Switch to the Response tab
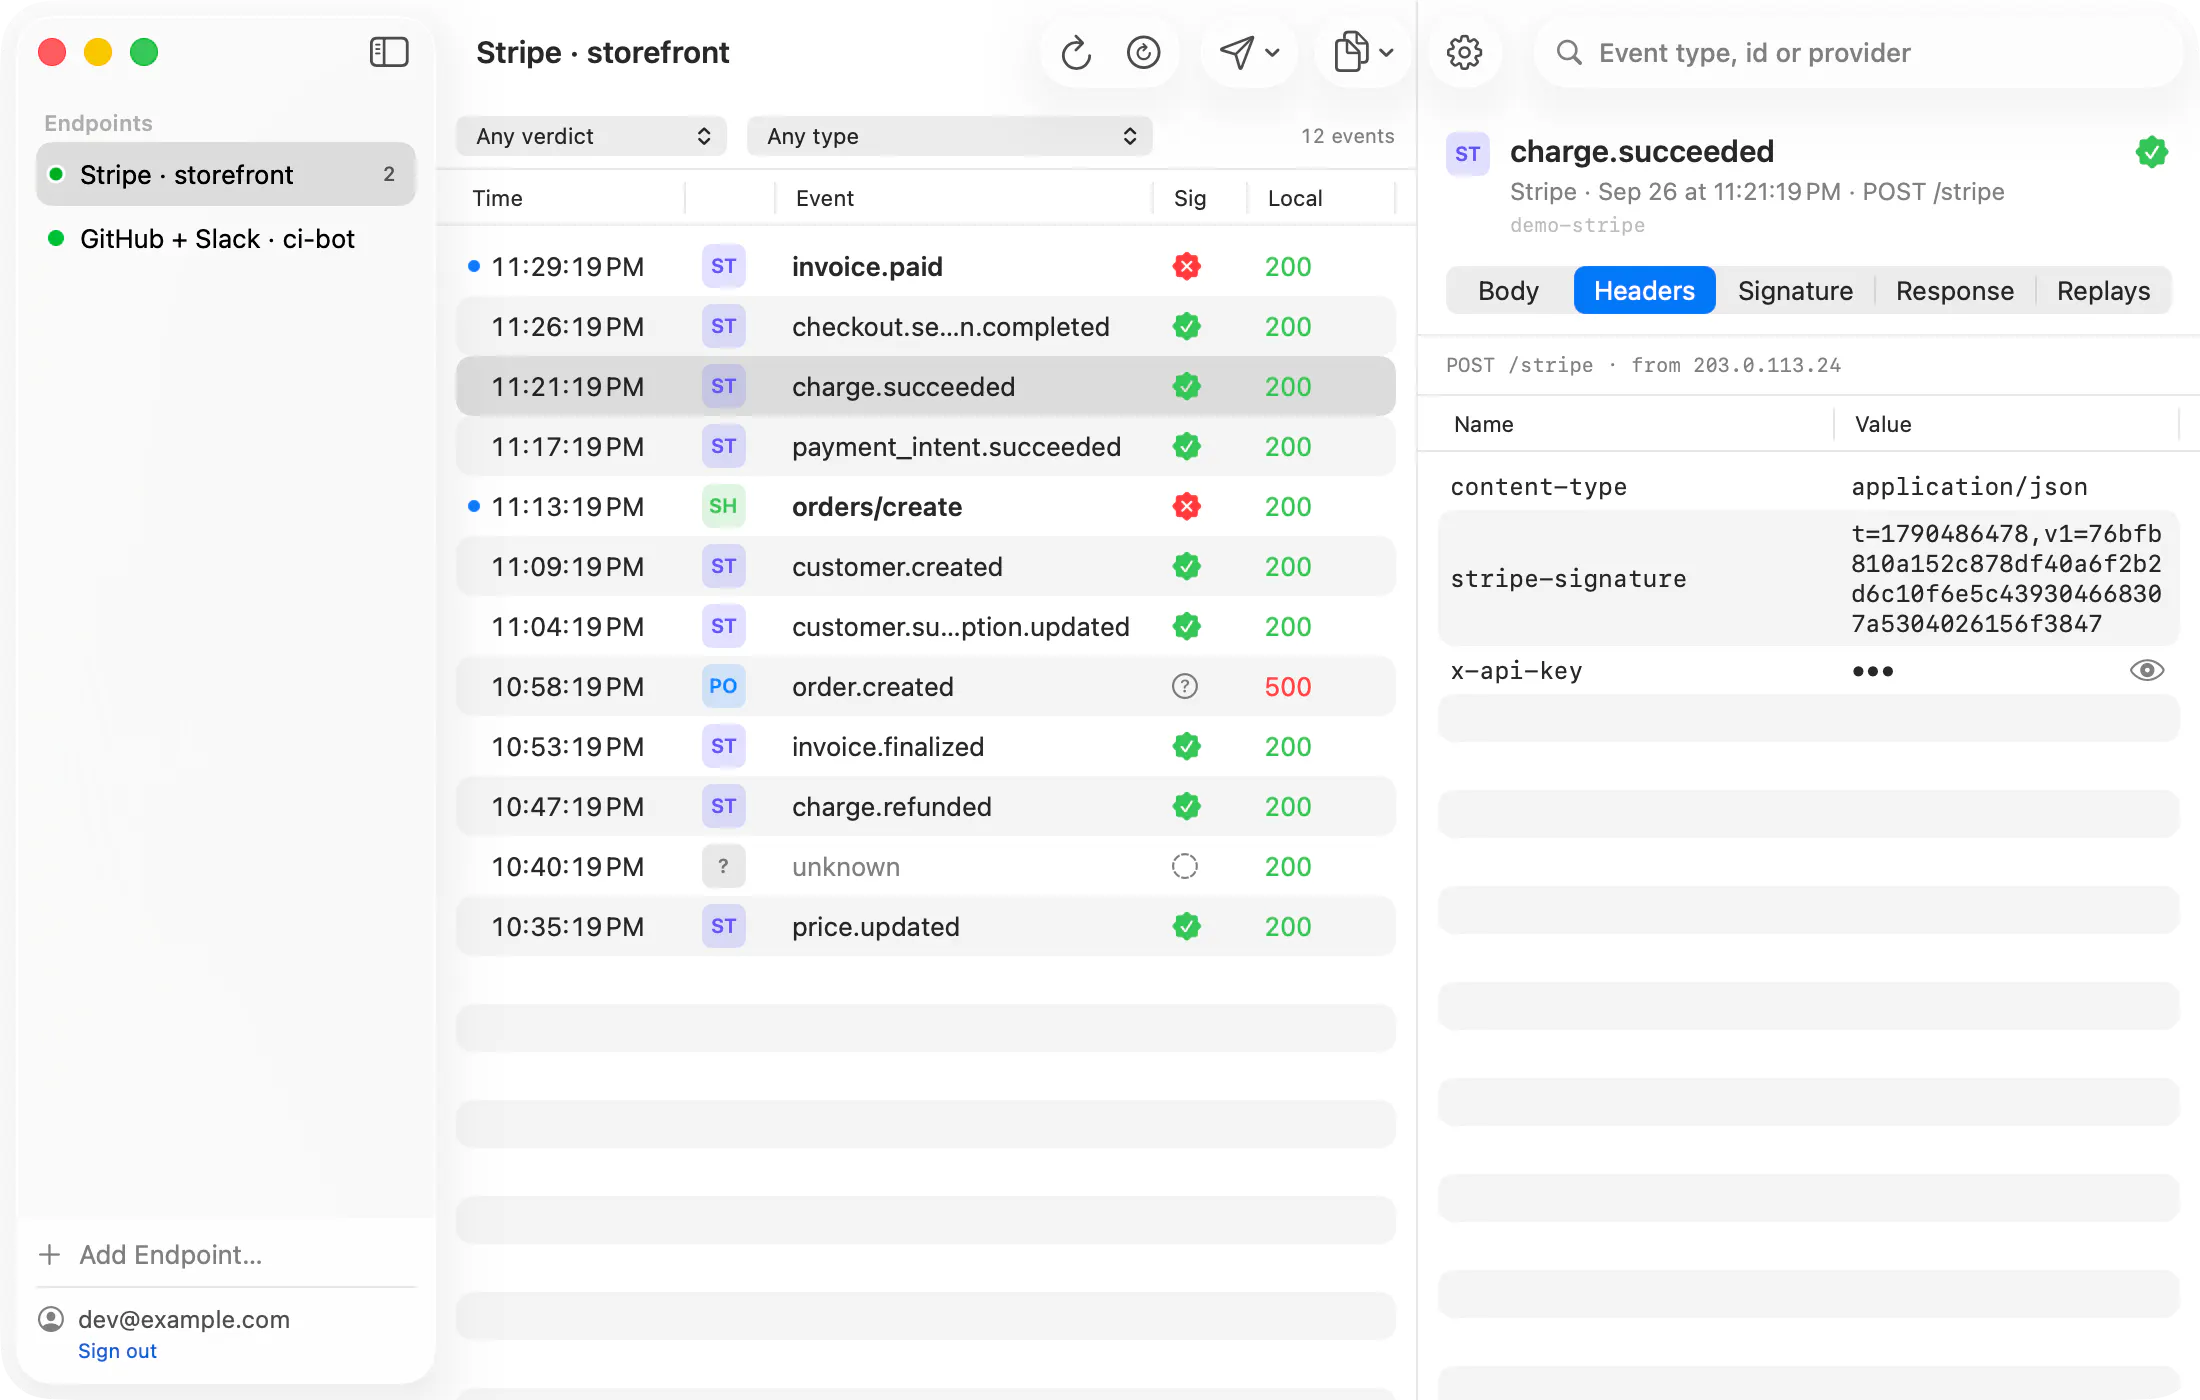 click(x=1955, y=290)
